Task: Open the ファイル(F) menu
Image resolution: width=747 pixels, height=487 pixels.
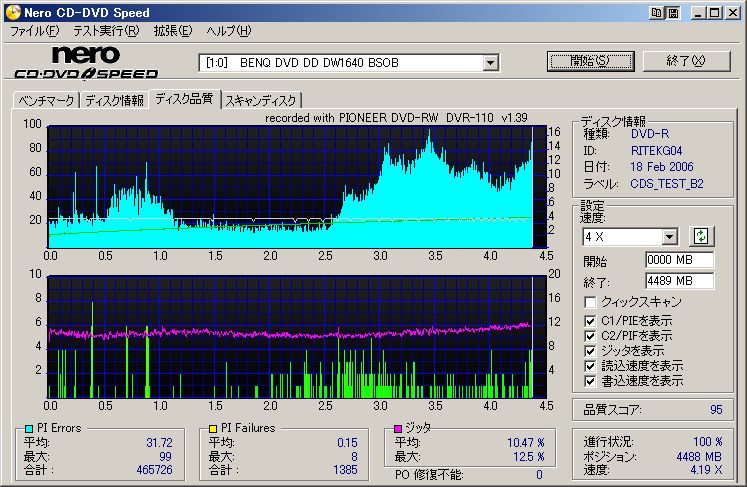Action: tap(35, 31)
